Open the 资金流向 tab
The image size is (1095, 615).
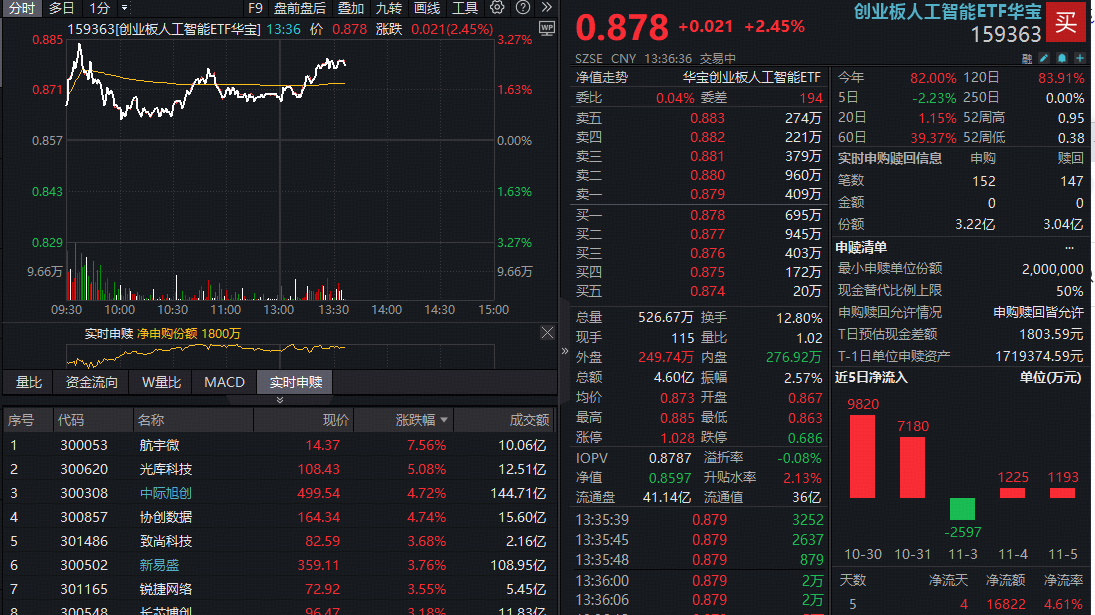[92, 382]
